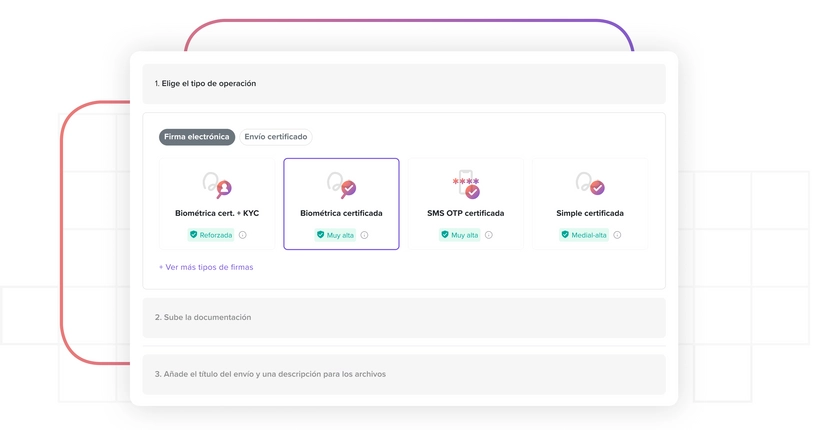Switch to Firma electrónica tab
The height and width of the screenshot is (430, 826).
tap(197, 137)
